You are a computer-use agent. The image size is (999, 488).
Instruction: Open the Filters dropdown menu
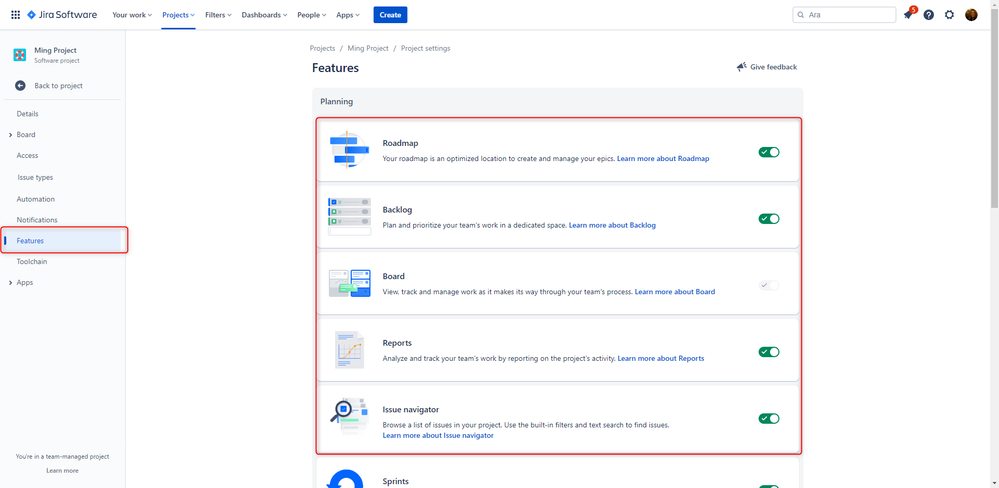click(x=218, y=15)
